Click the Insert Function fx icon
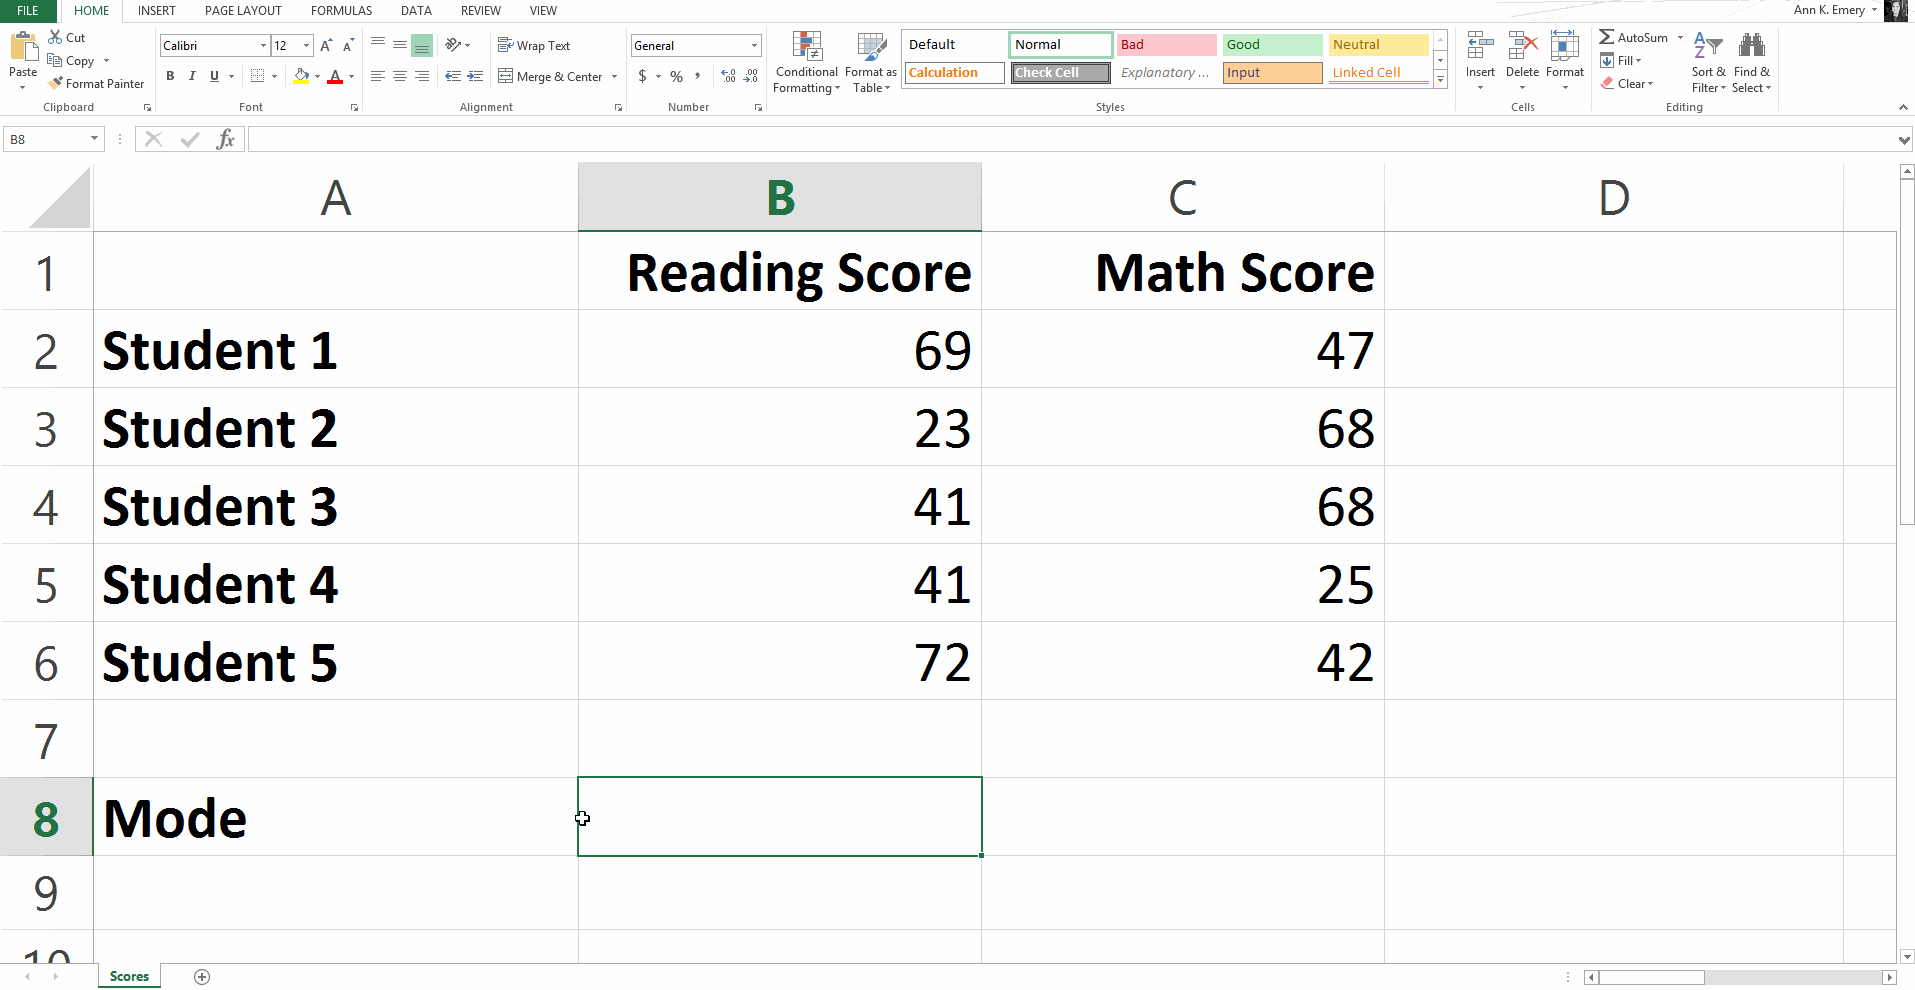The width and height of the screenshot is (1915, 990). tap(226, 139)
